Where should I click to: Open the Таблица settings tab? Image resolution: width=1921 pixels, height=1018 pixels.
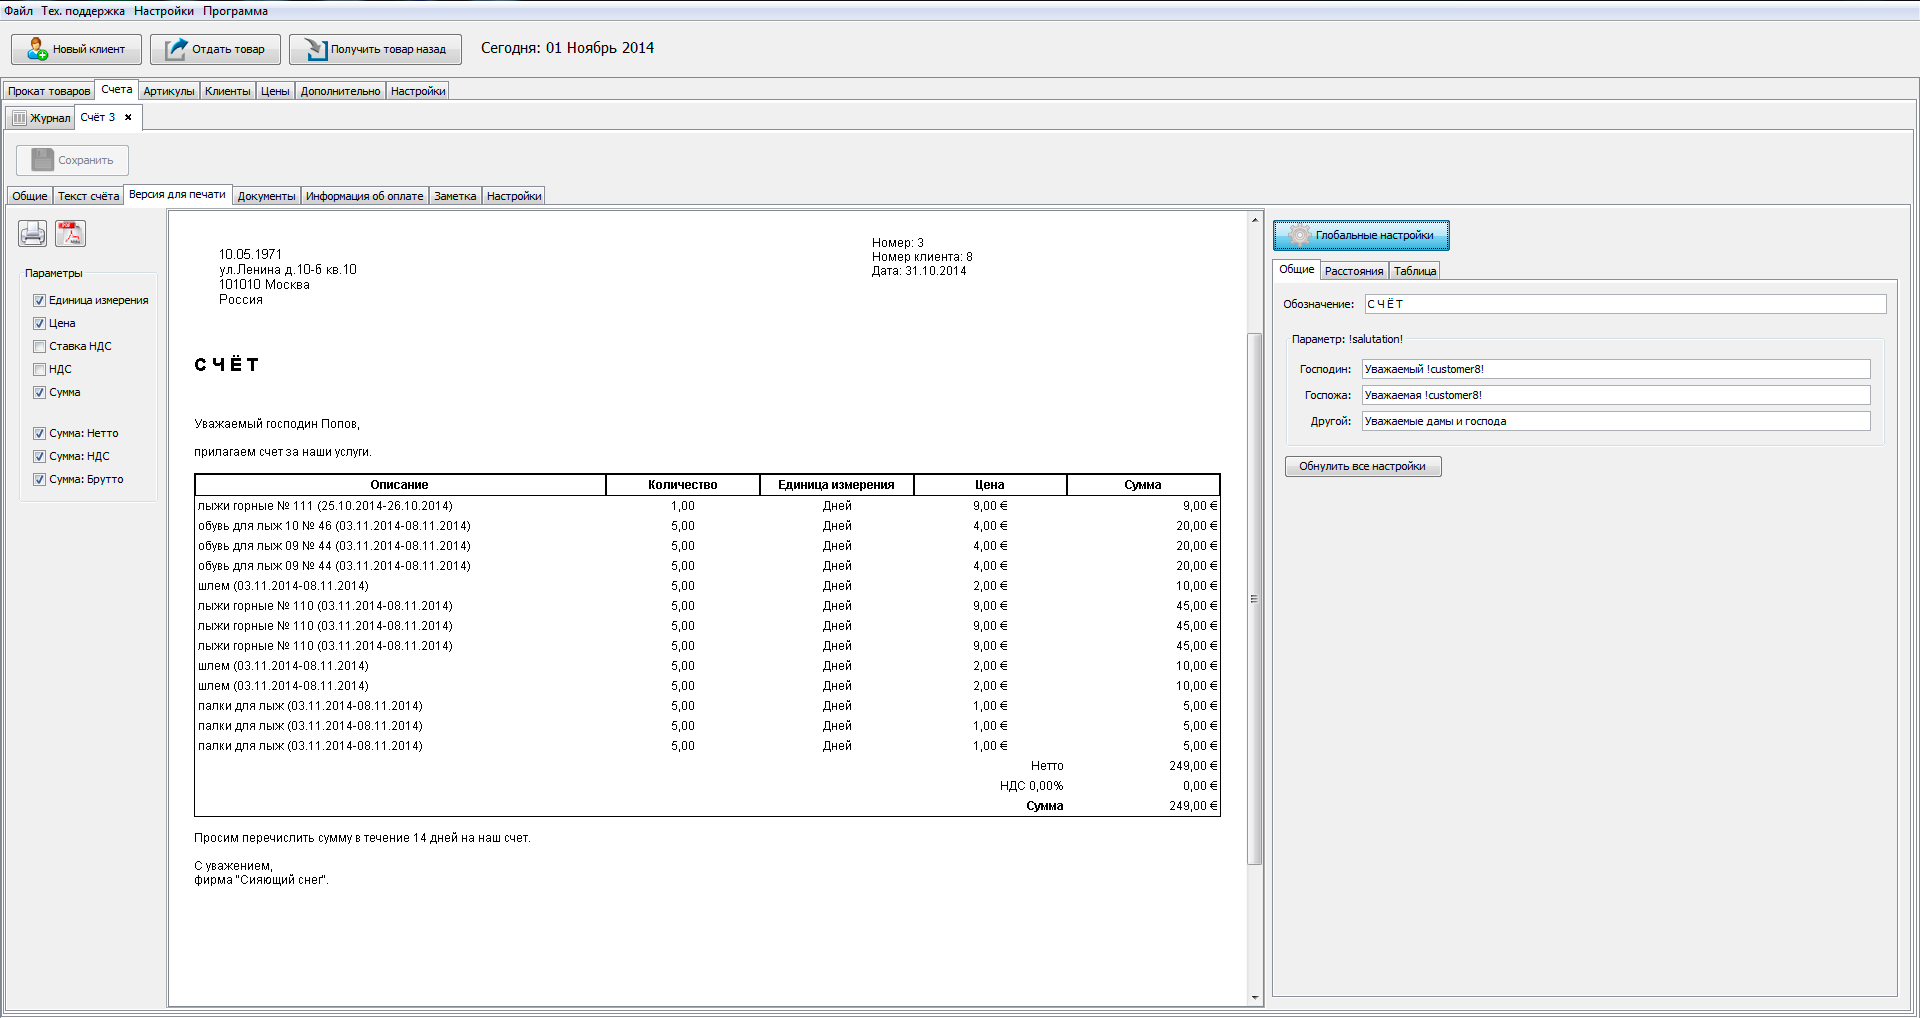[1415, 271]
